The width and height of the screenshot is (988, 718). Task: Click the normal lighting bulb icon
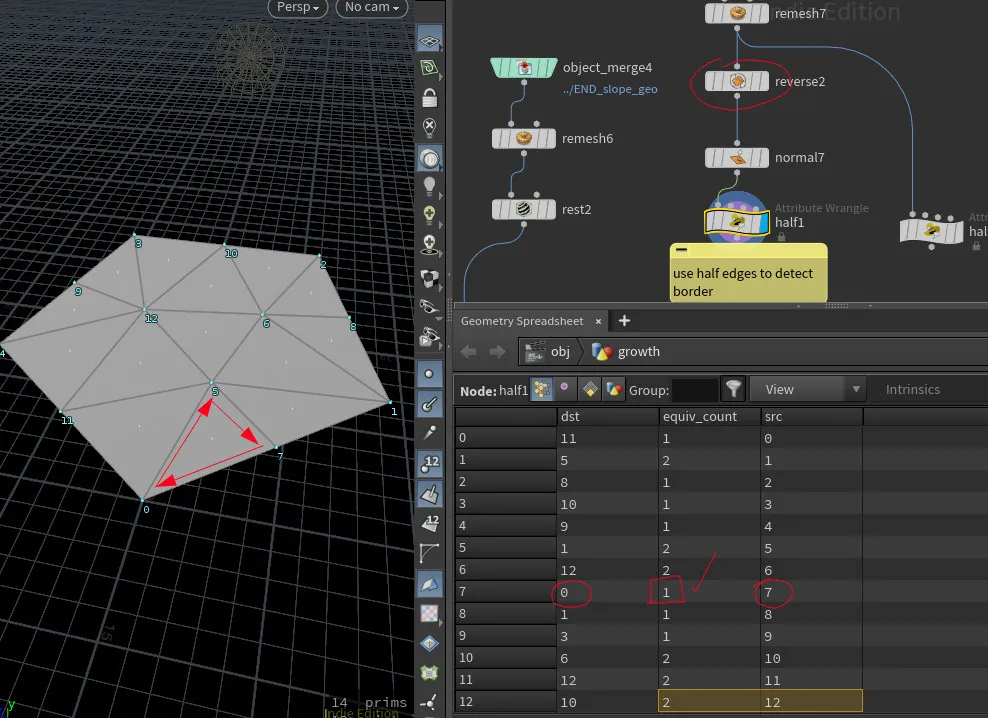click(x=429, y=186)
